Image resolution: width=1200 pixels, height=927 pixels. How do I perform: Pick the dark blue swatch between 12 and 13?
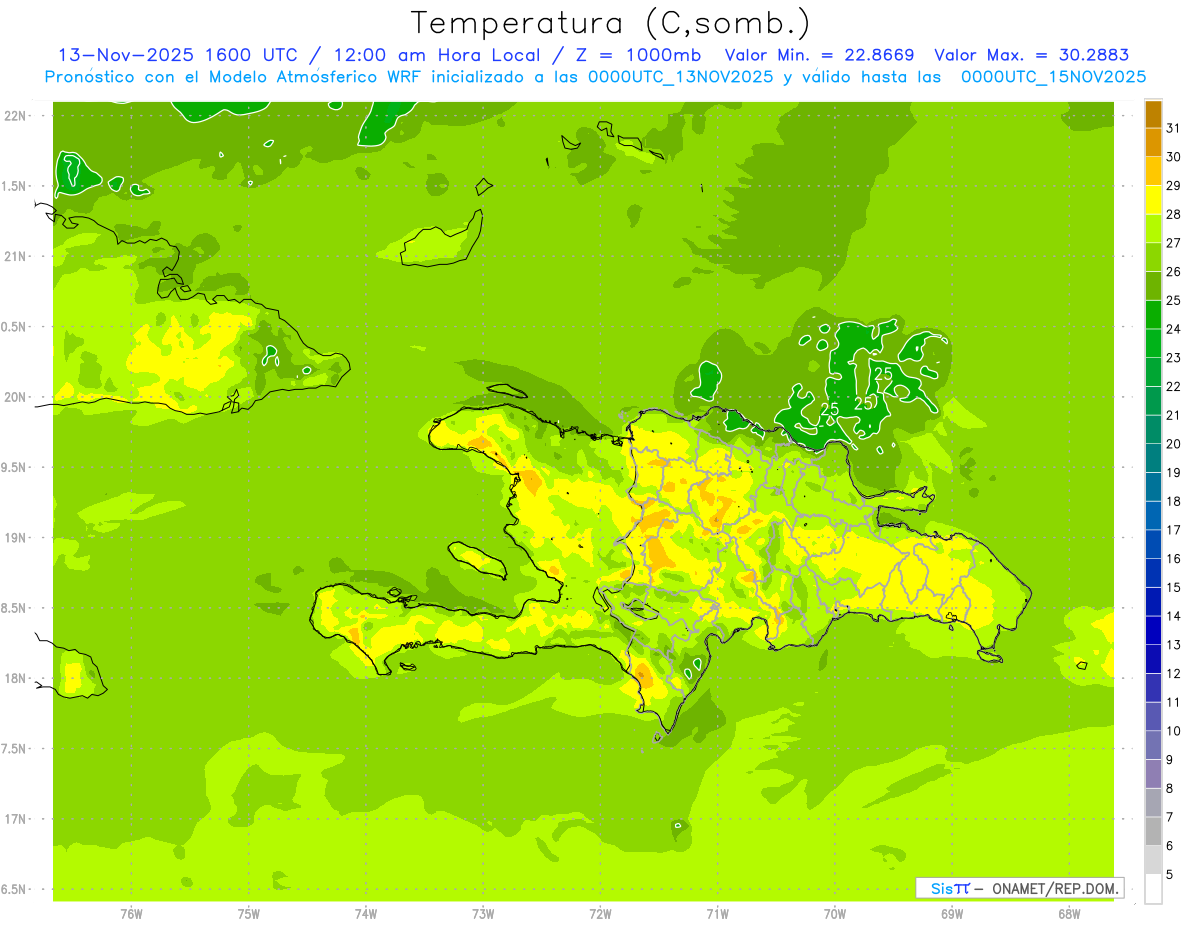1153,659
